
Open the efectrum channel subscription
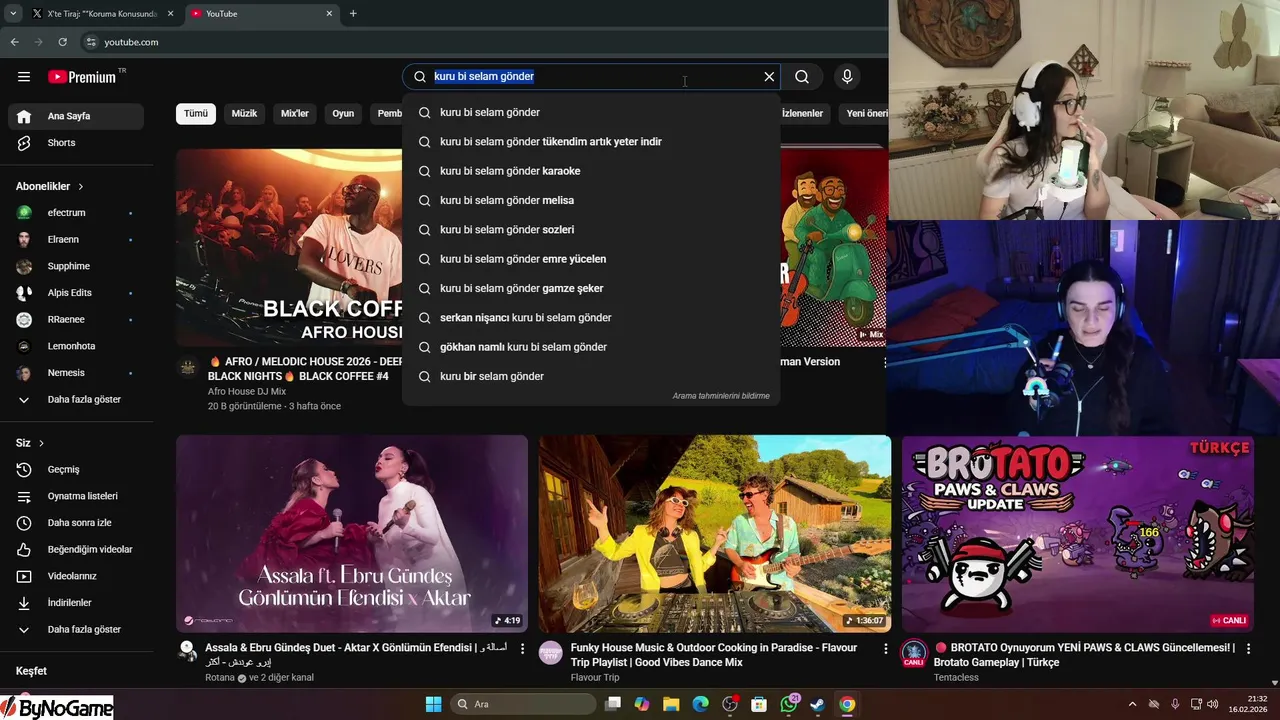(76, 213)
